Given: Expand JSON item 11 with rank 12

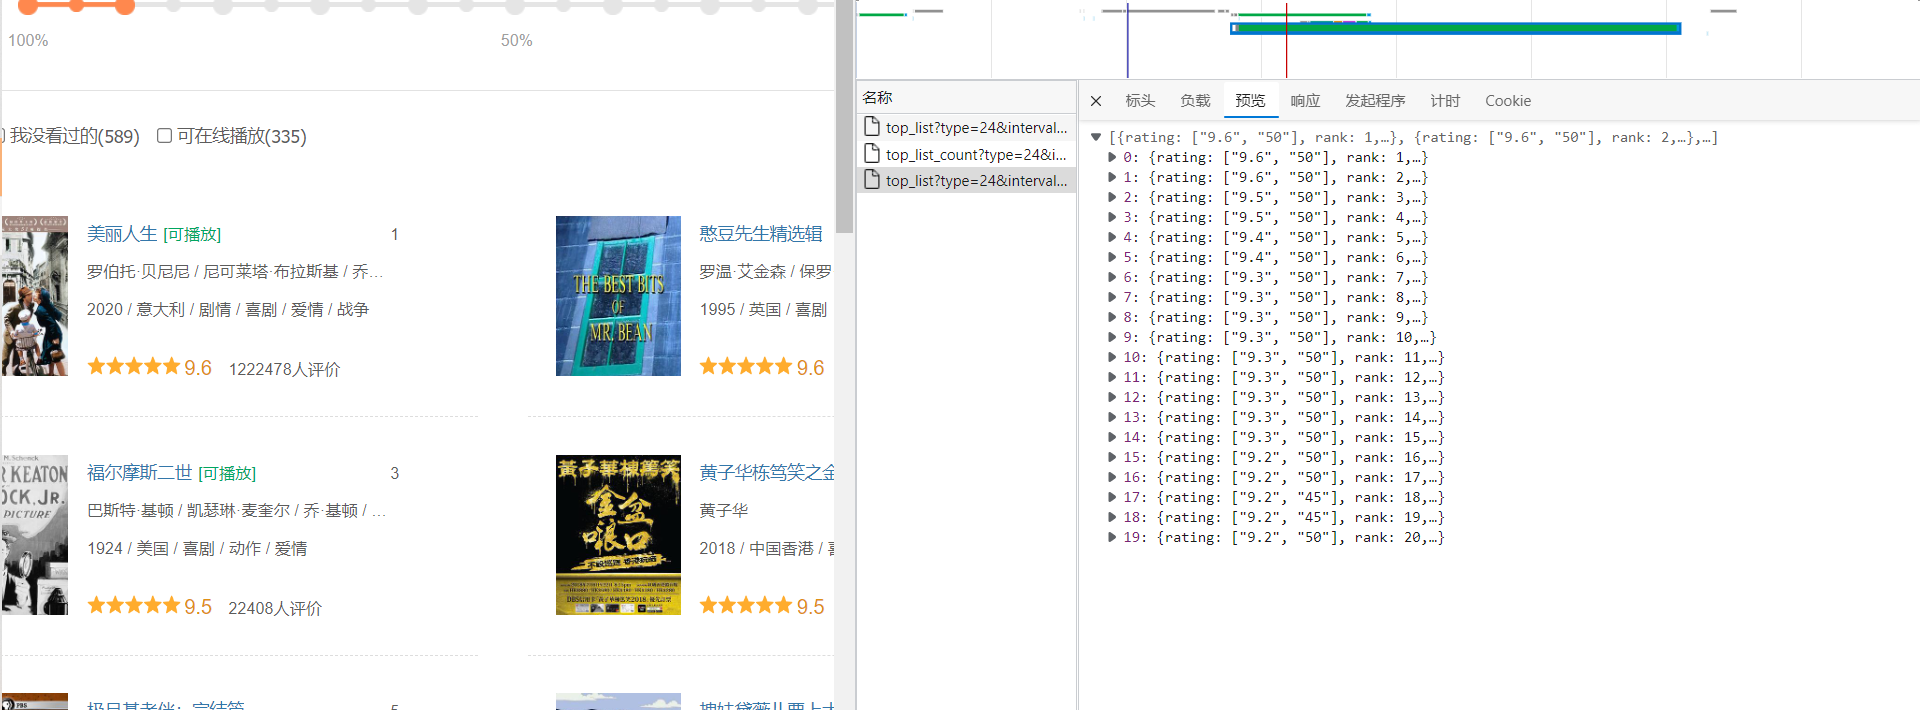Looking at the screenshot, I should pos(1111,377).
